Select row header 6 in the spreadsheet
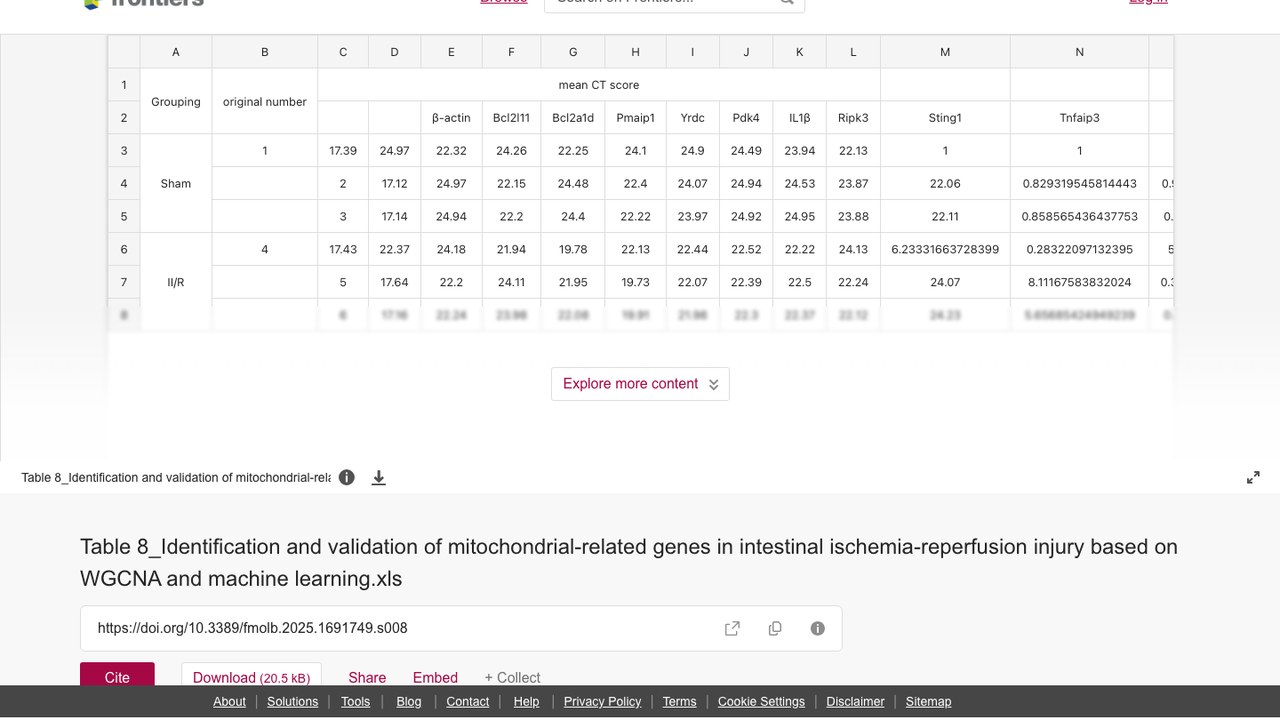The image size is (1280, 720). [124, 250]
